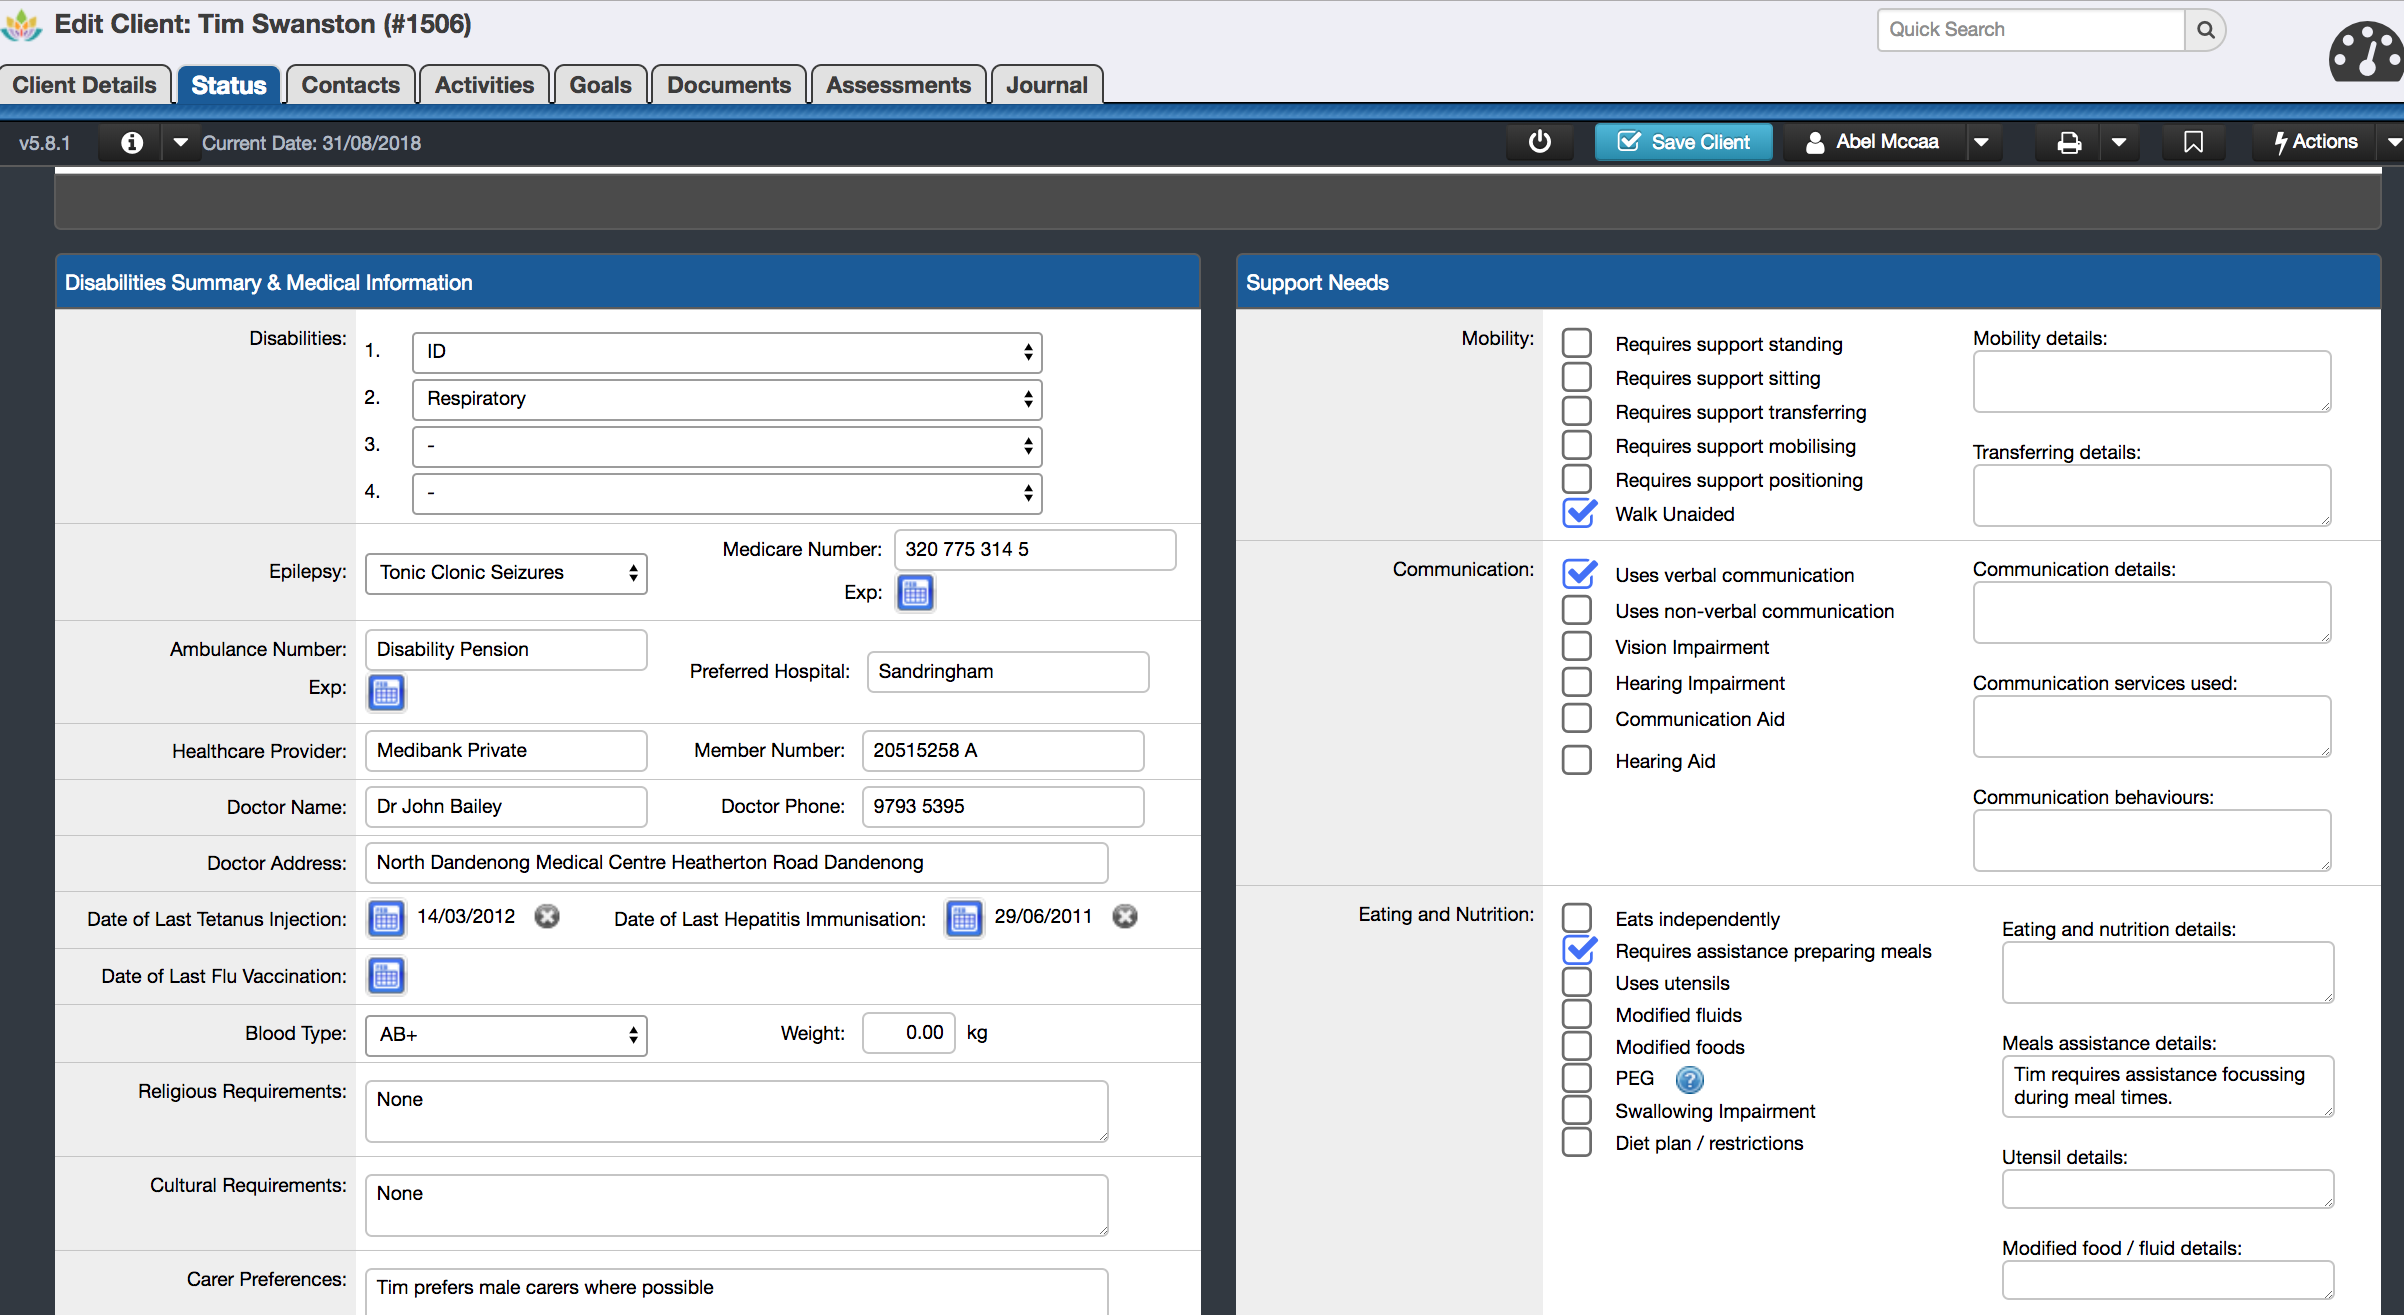The image size is (2404, 1315).
Task: Open the Journal tab
Action: click(x=1047, y=85)
